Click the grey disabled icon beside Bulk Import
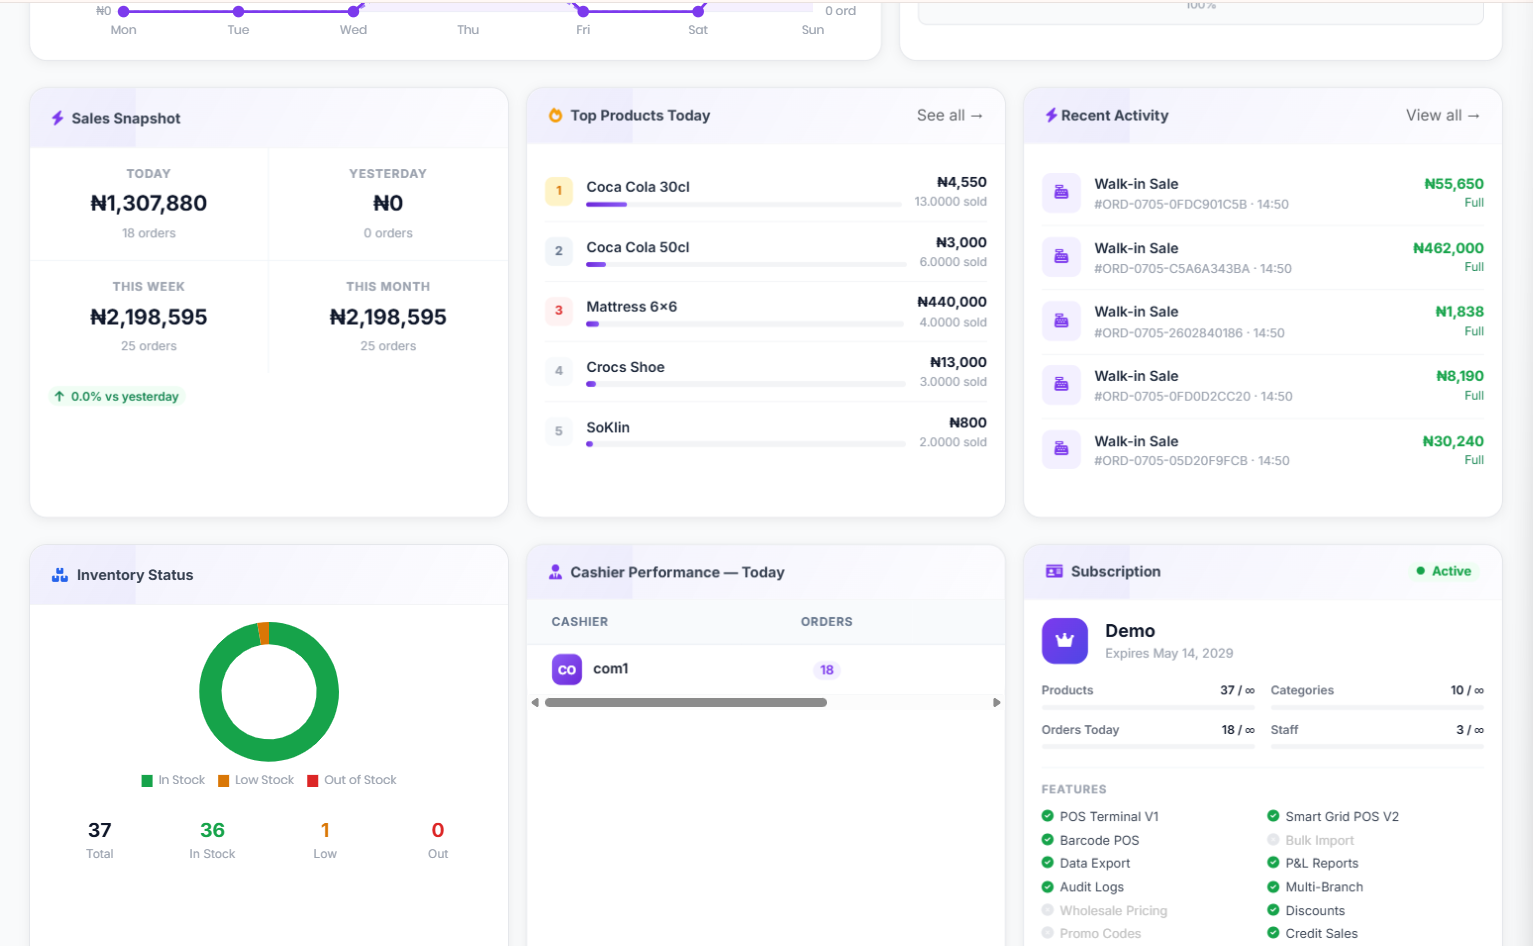The image size is (1533, 946). coord(1273,840)
